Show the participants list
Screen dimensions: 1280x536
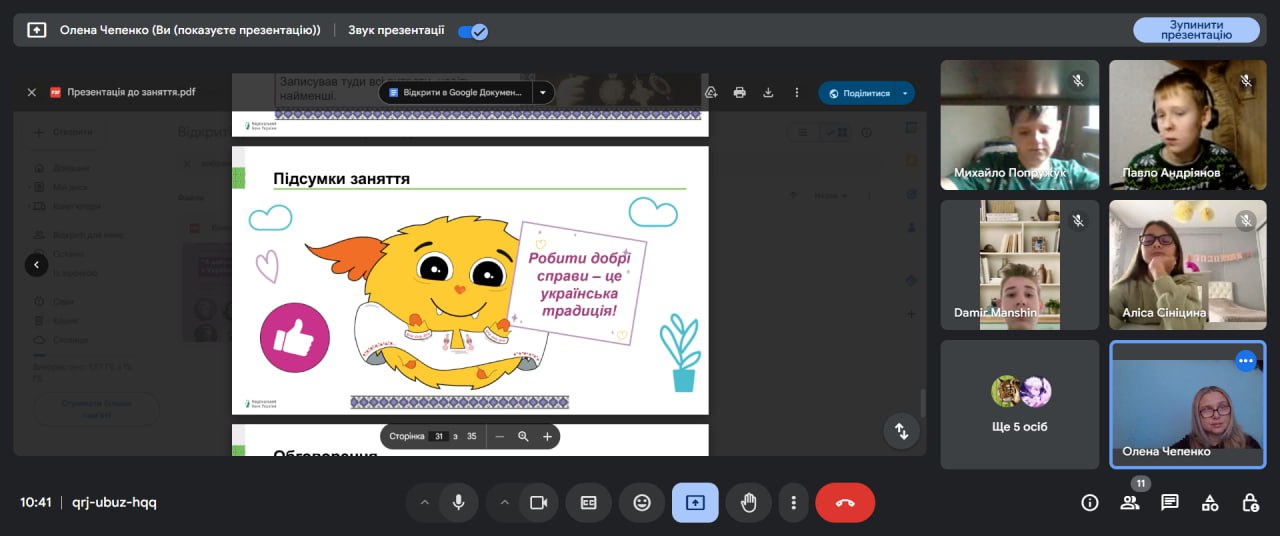click(1130, 503)
